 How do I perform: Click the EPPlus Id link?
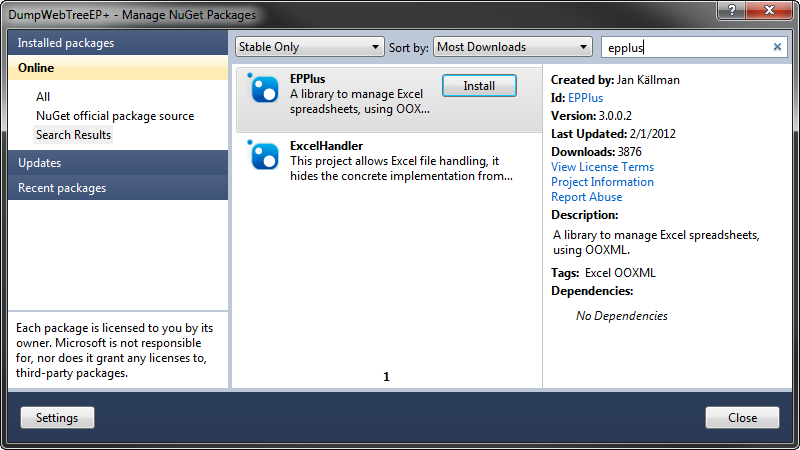coord(585,98)
